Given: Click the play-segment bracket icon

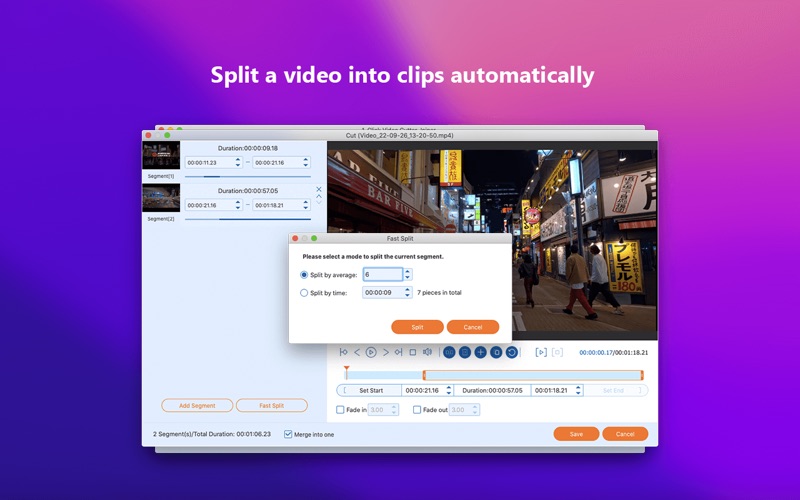Looking at the screenshot, I should click(541, 352).
